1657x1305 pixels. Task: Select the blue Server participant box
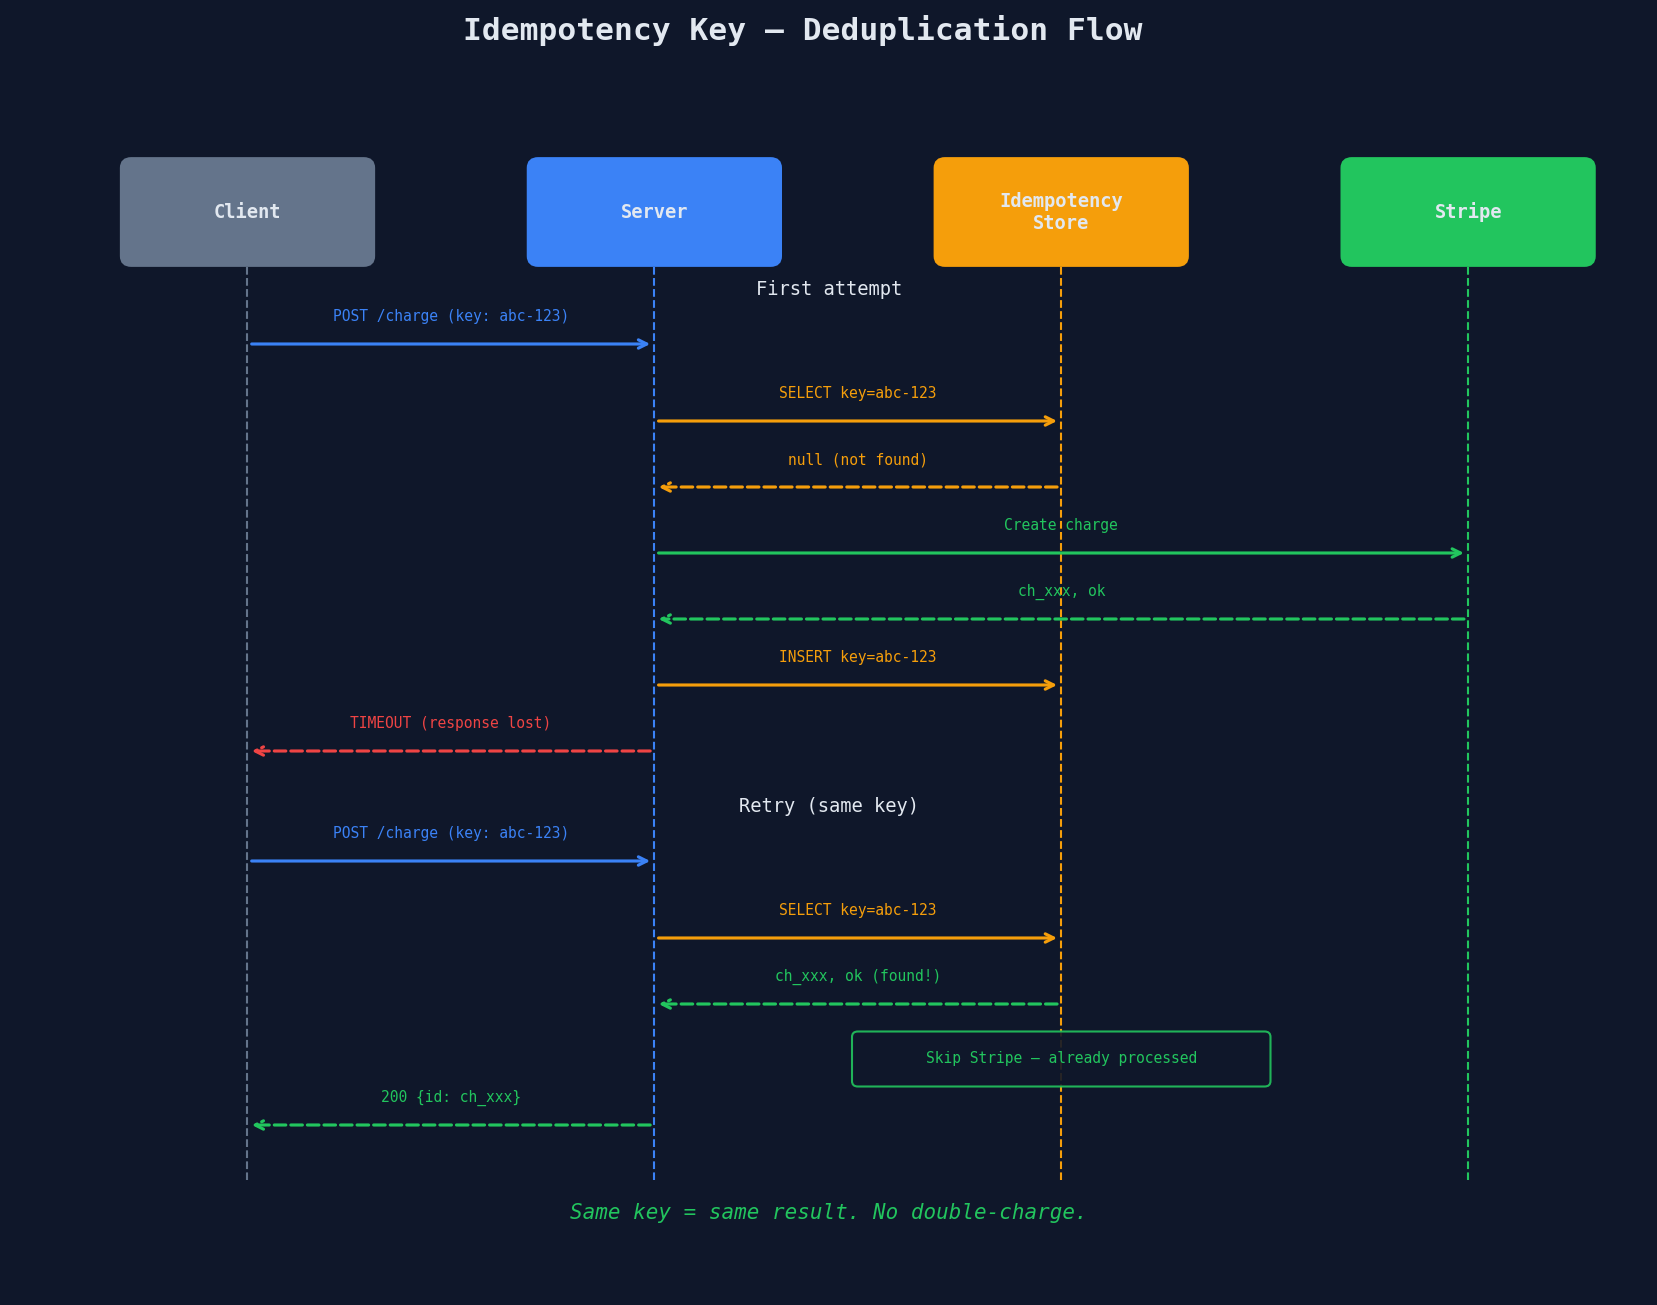pos(654,212)
